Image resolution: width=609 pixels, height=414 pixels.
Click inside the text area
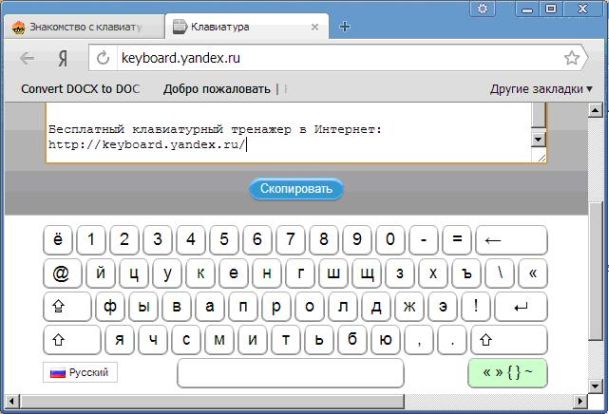click(289, 133)
